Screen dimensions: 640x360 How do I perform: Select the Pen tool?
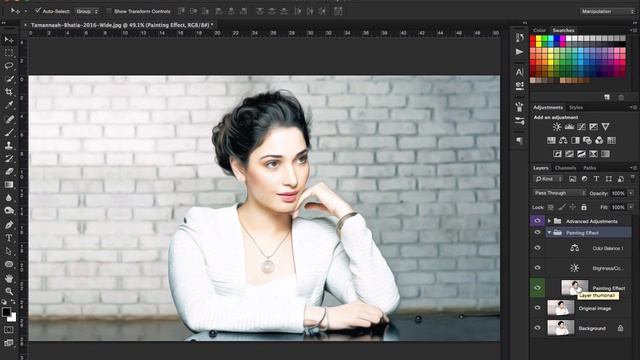[x=9, y=224]
